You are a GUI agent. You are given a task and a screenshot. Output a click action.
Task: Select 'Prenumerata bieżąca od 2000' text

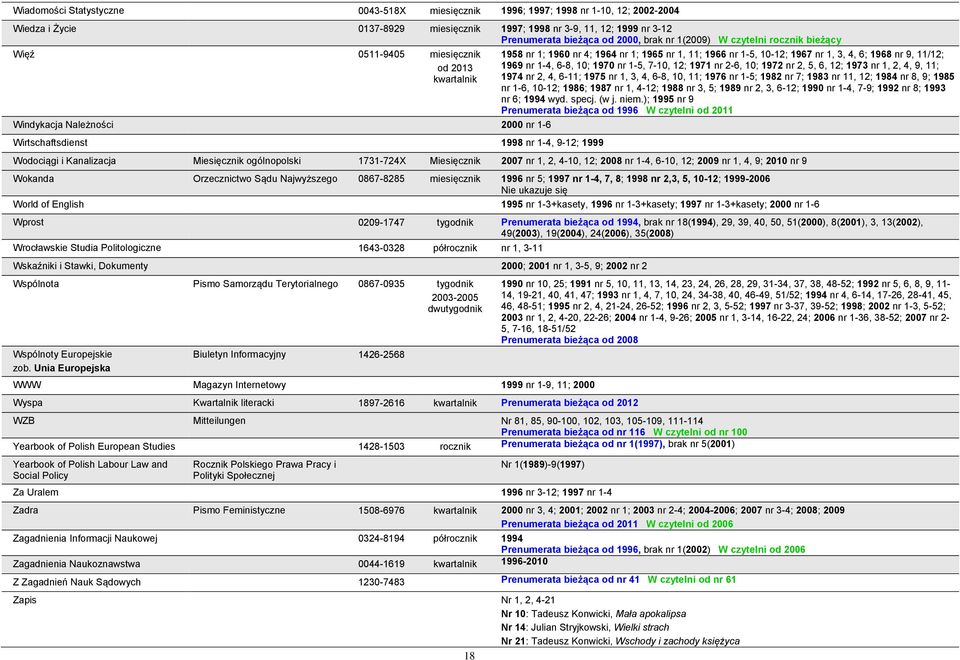(569, 40)
